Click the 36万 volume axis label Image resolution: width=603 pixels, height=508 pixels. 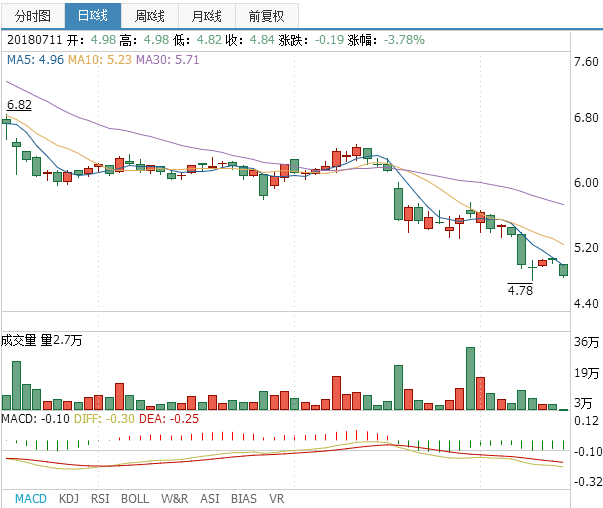pos(586,342)
